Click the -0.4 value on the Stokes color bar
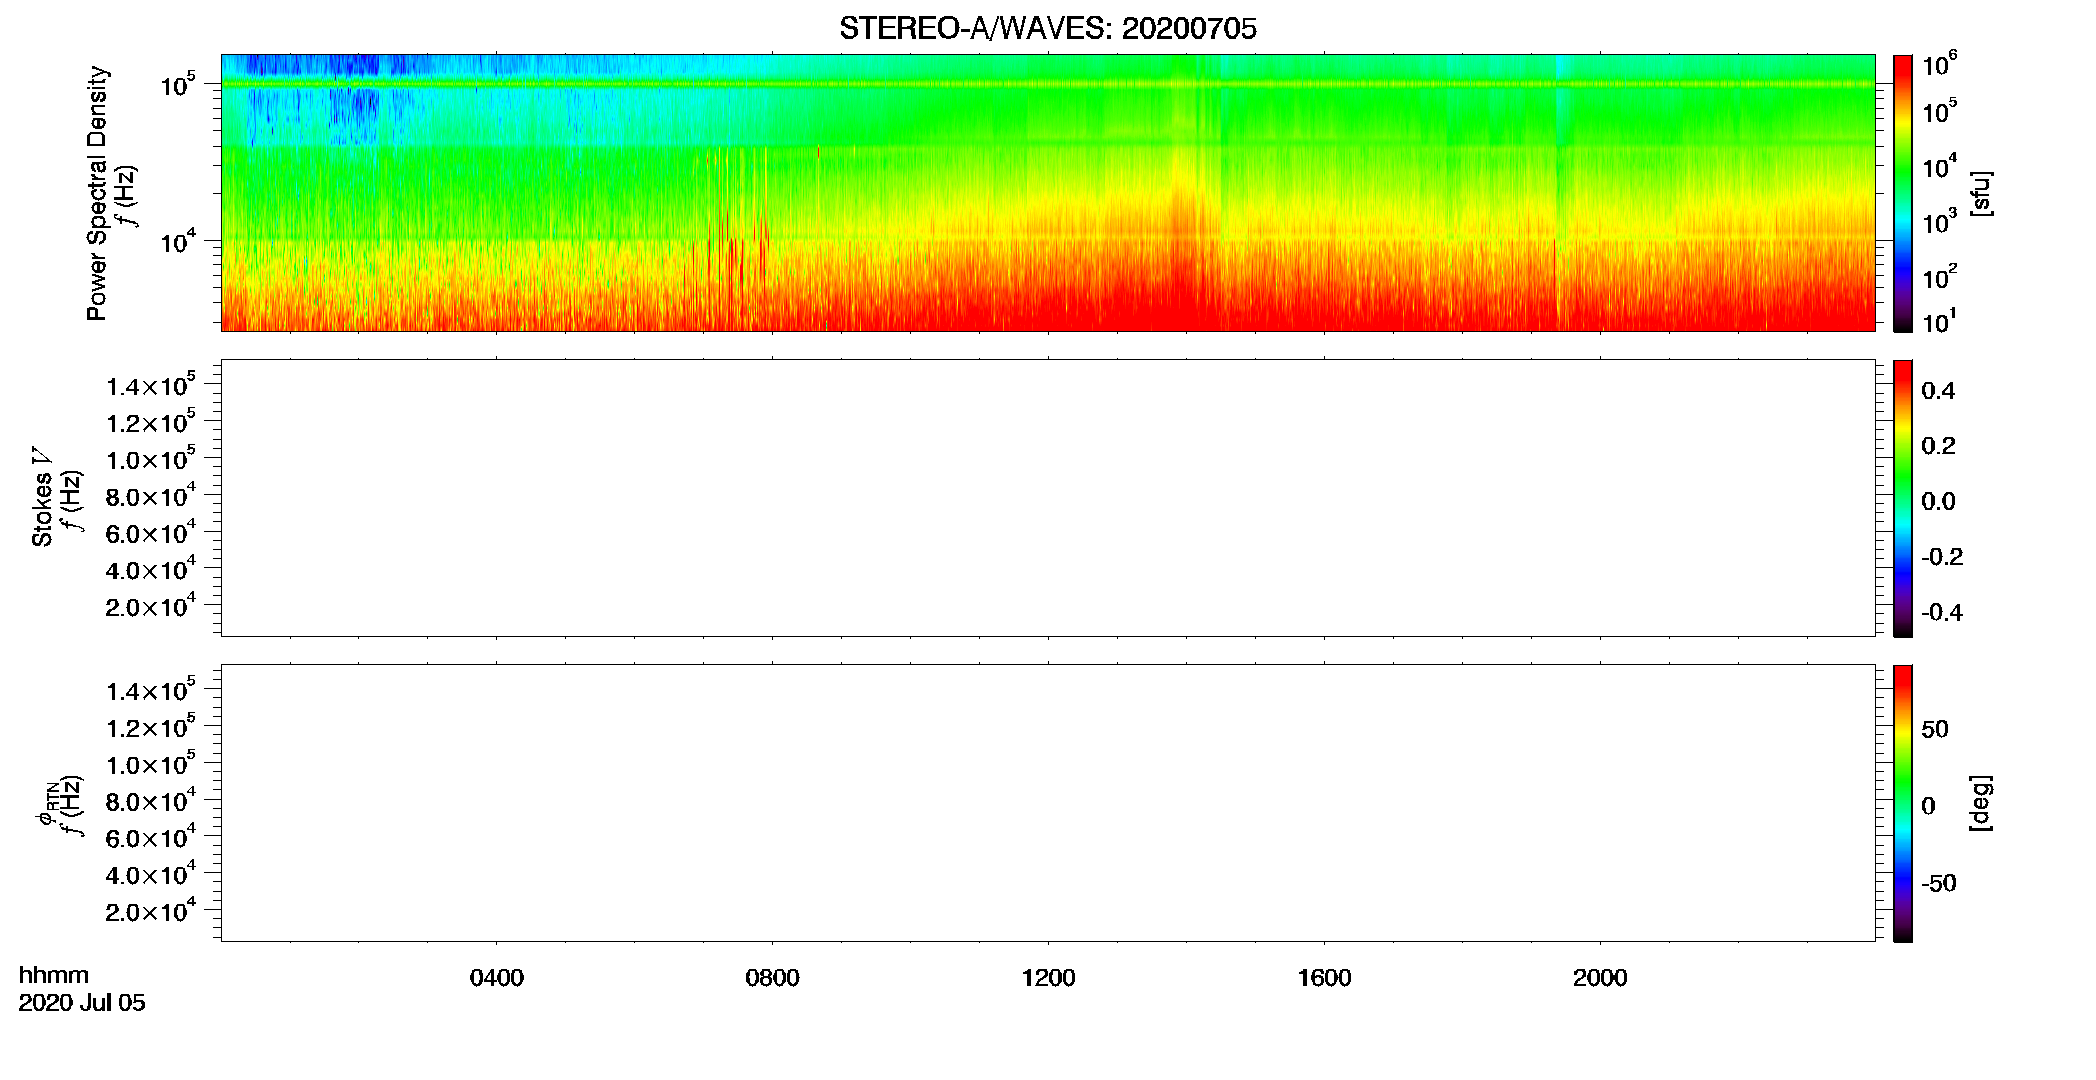The height and width of the screenshot is (1080, 2096). [x=1942, y=612]
